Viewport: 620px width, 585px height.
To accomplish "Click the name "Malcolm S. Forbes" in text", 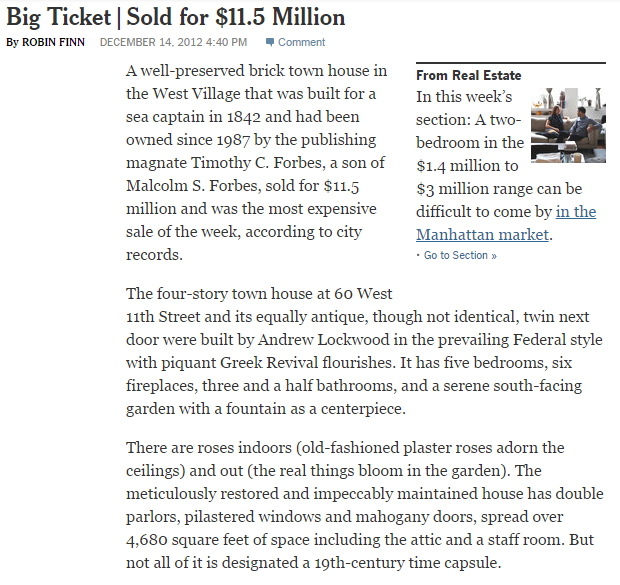I will tap(194, 186).
